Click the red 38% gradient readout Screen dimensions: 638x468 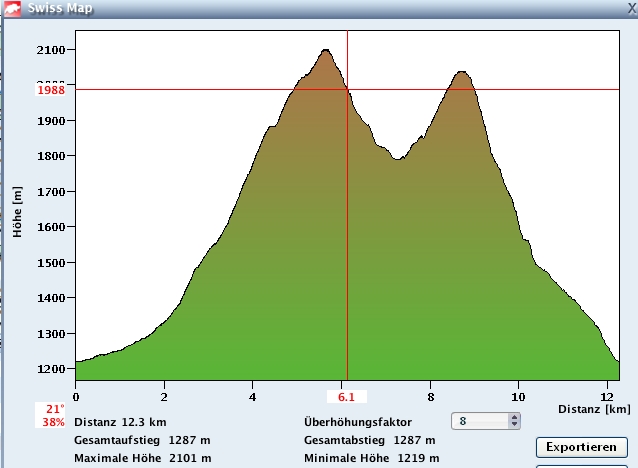click(x=54, y=422)
